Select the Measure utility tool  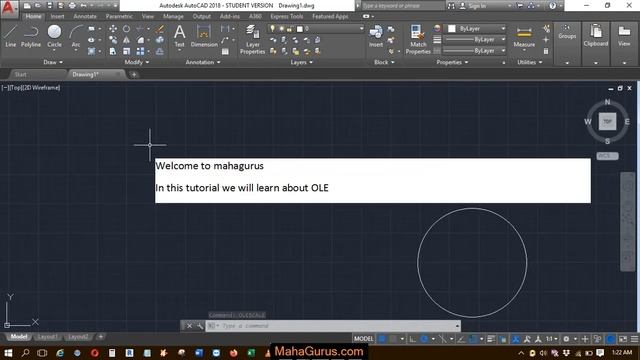click(524, 37)
